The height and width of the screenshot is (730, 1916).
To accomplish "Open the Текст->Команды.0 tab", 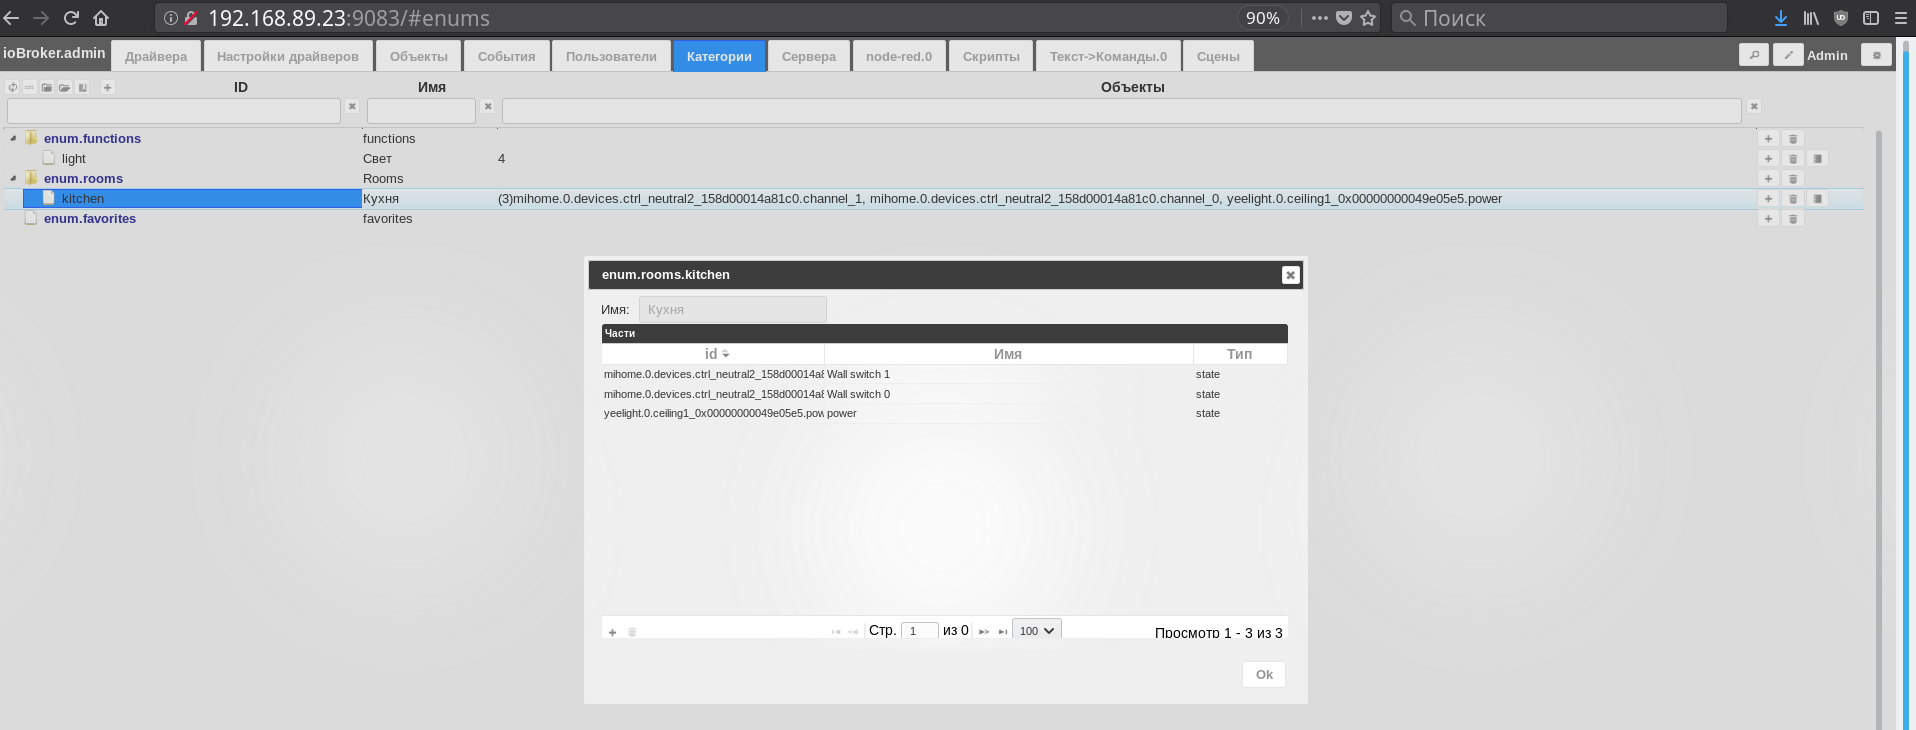I will pos(1108,56).
